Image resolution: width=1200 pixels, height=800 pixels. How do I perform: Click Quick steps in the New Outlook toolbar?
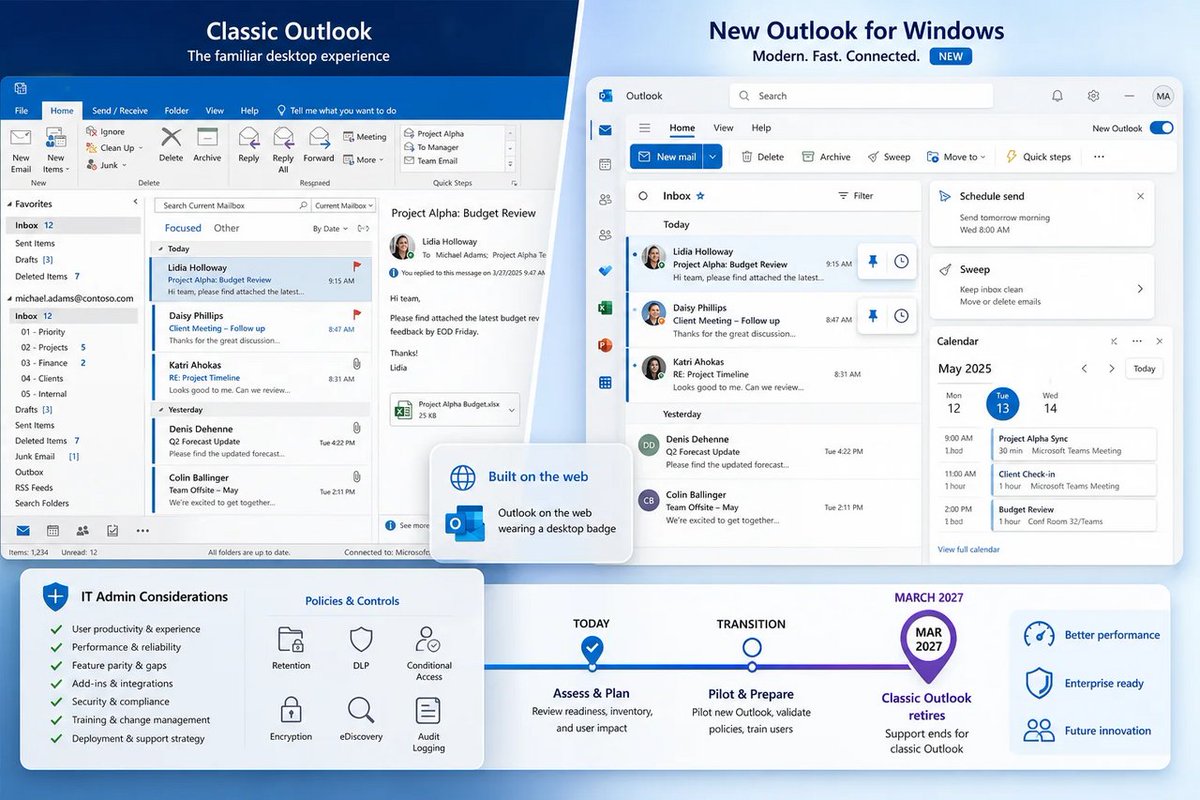pos(1038,157)
